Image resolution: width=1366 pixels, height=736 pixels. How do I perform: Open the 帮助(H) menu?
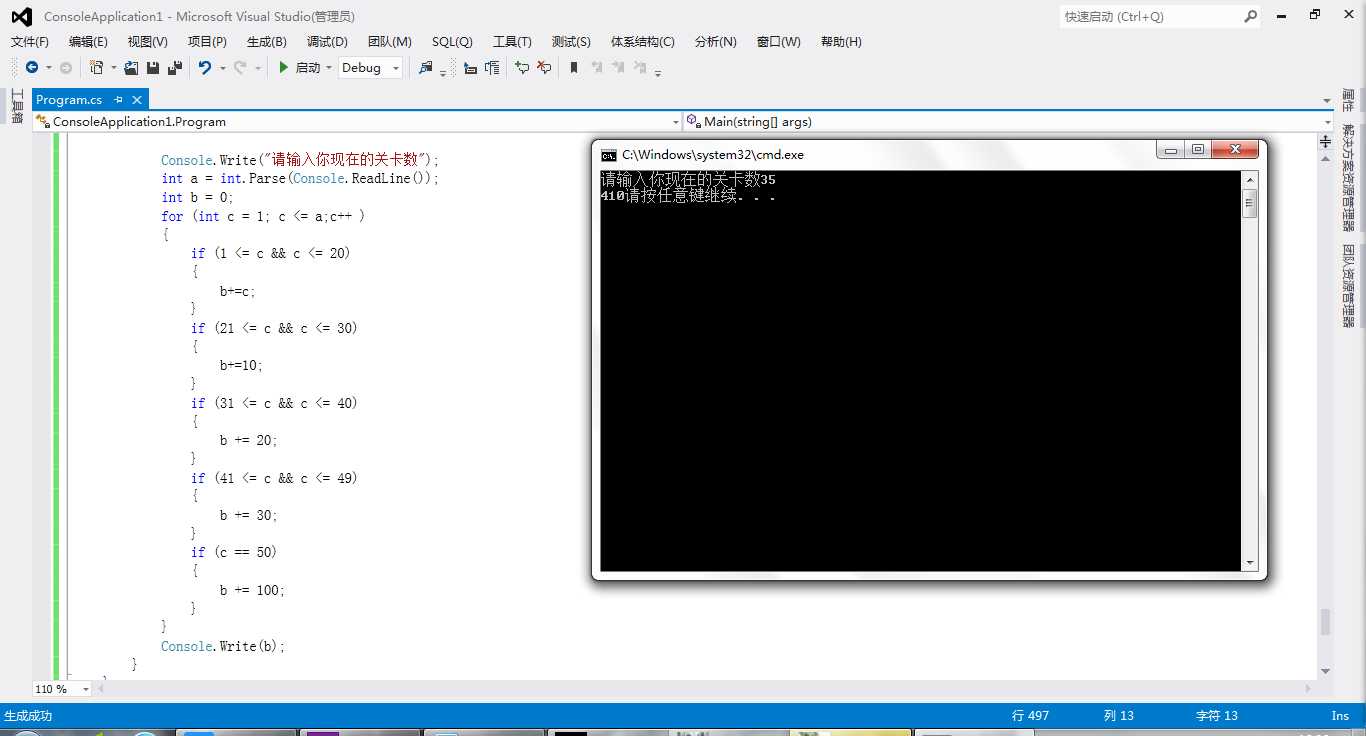(x=841, y=42)
